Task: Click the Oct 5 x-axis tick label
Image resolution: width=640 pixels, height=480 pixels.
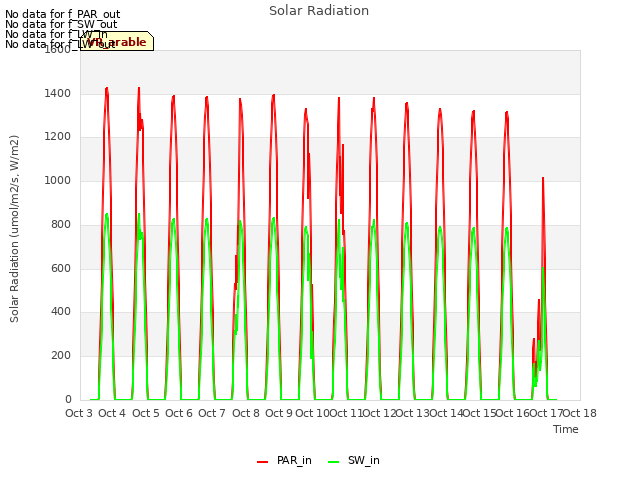Action: [x=146, y=413]
